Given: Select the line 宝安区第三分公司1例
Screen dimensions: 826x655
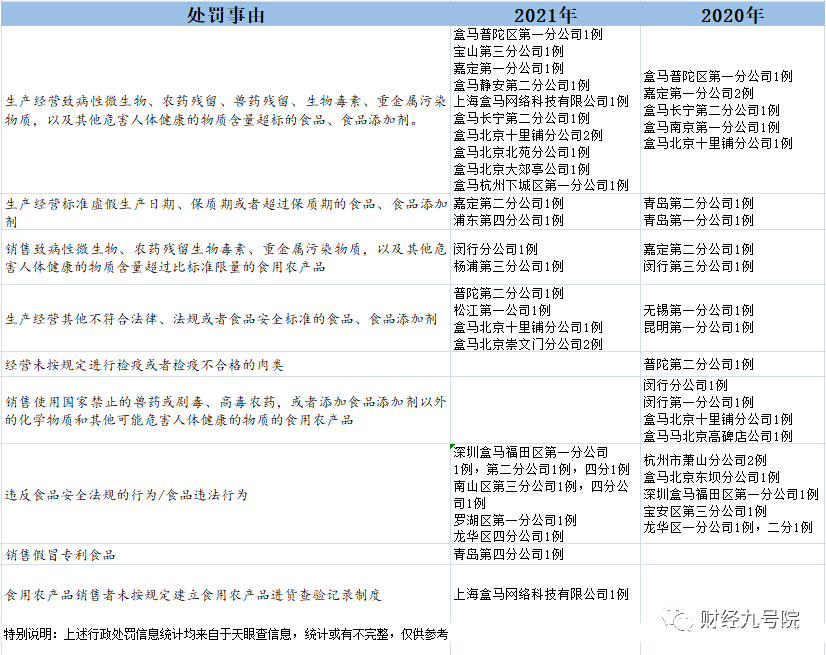Looking at the screenshot, I should 705,511.
